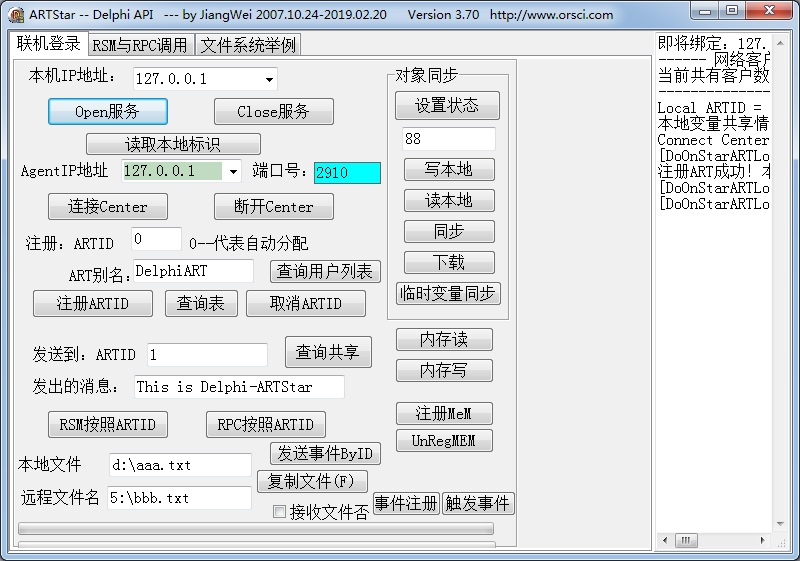Click the 断开Center button

tap(273, 206)
